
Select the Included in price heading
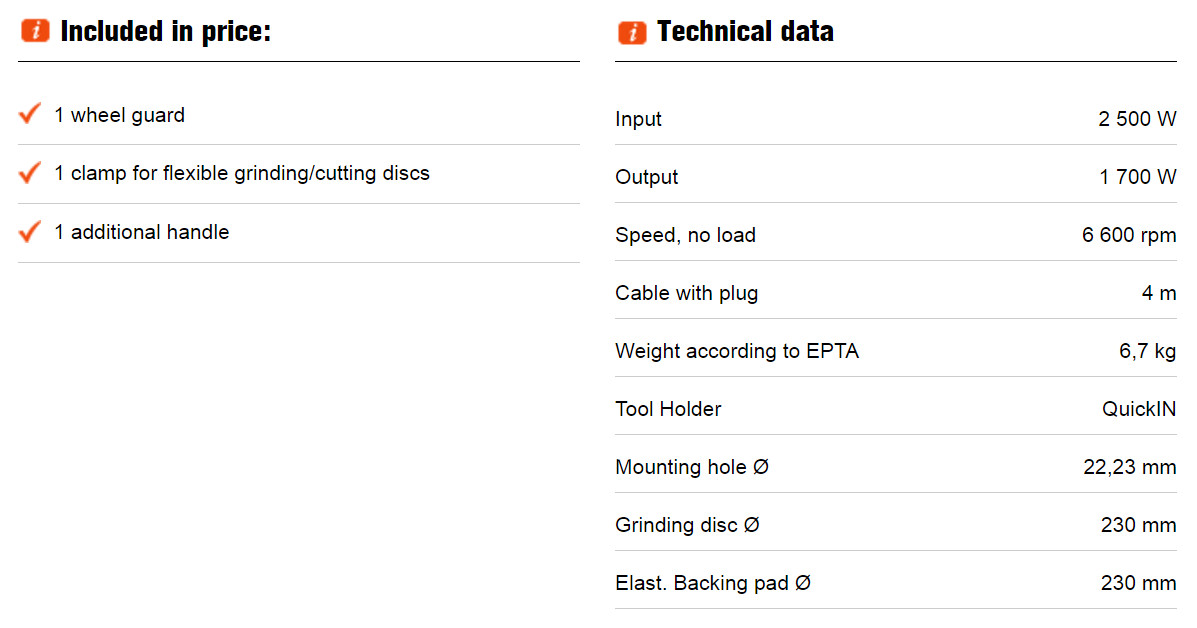tap(166, 31)
